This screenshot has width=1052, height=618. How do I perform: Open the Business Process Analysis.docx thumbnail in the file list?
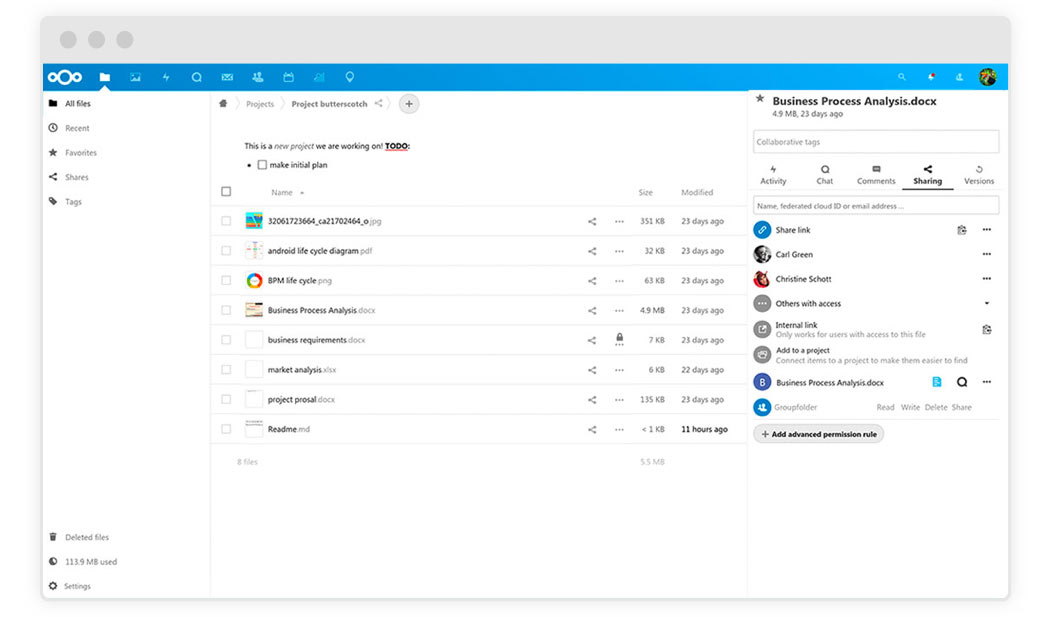254,310
